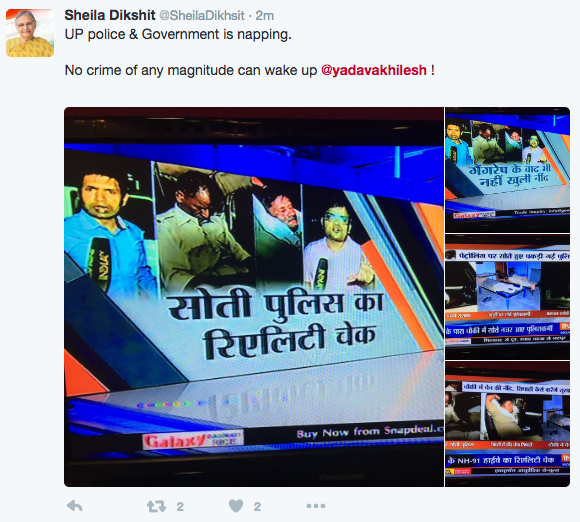Click the retweet count number 2
580x522 pixels.
[x=180, y=506]
